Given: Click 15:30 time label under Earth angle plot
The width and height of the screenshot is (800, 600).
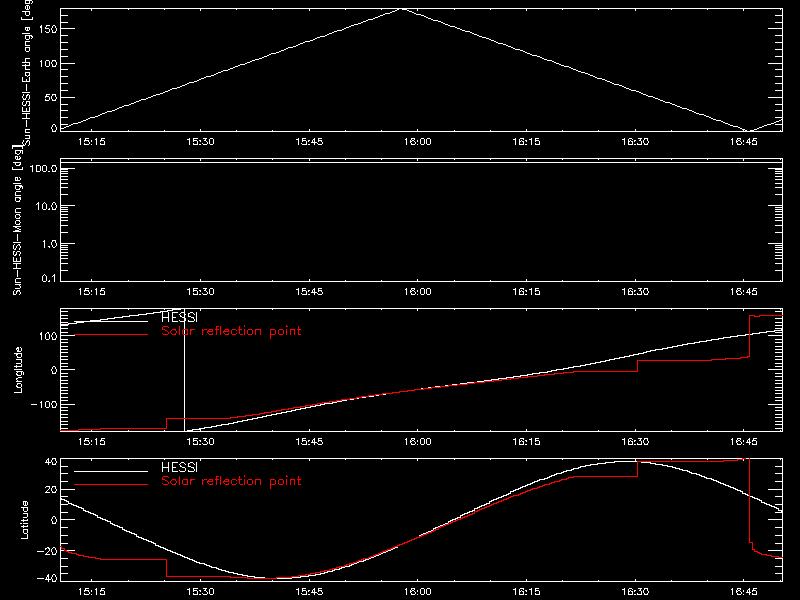Looking at the screenshot, I should point(200,142).
